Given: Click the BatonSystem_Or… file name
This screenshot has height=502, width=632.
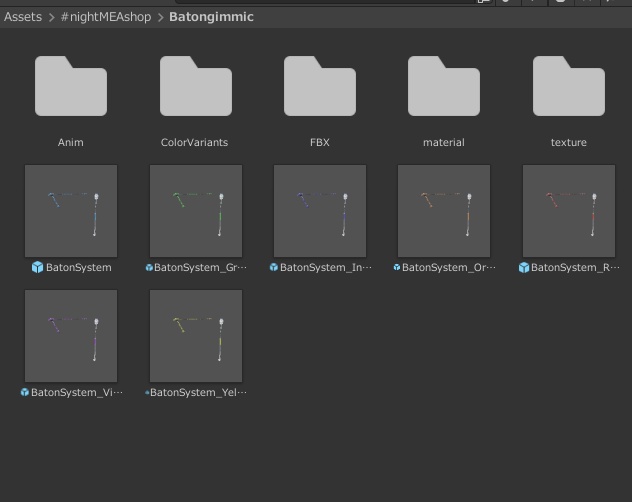Looking at the screenshot, I should [x=449, y=267].
